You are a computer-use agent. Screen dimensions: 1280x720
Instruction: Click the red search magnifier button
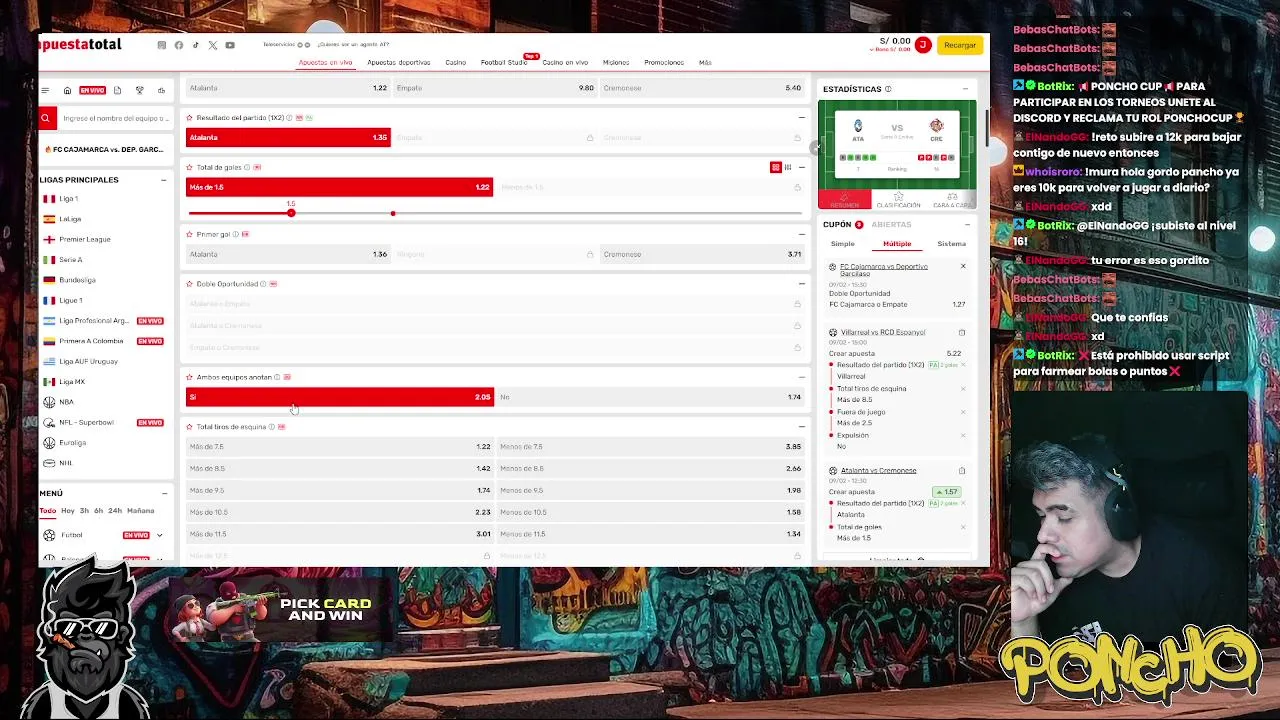click(x=45, y=118)
